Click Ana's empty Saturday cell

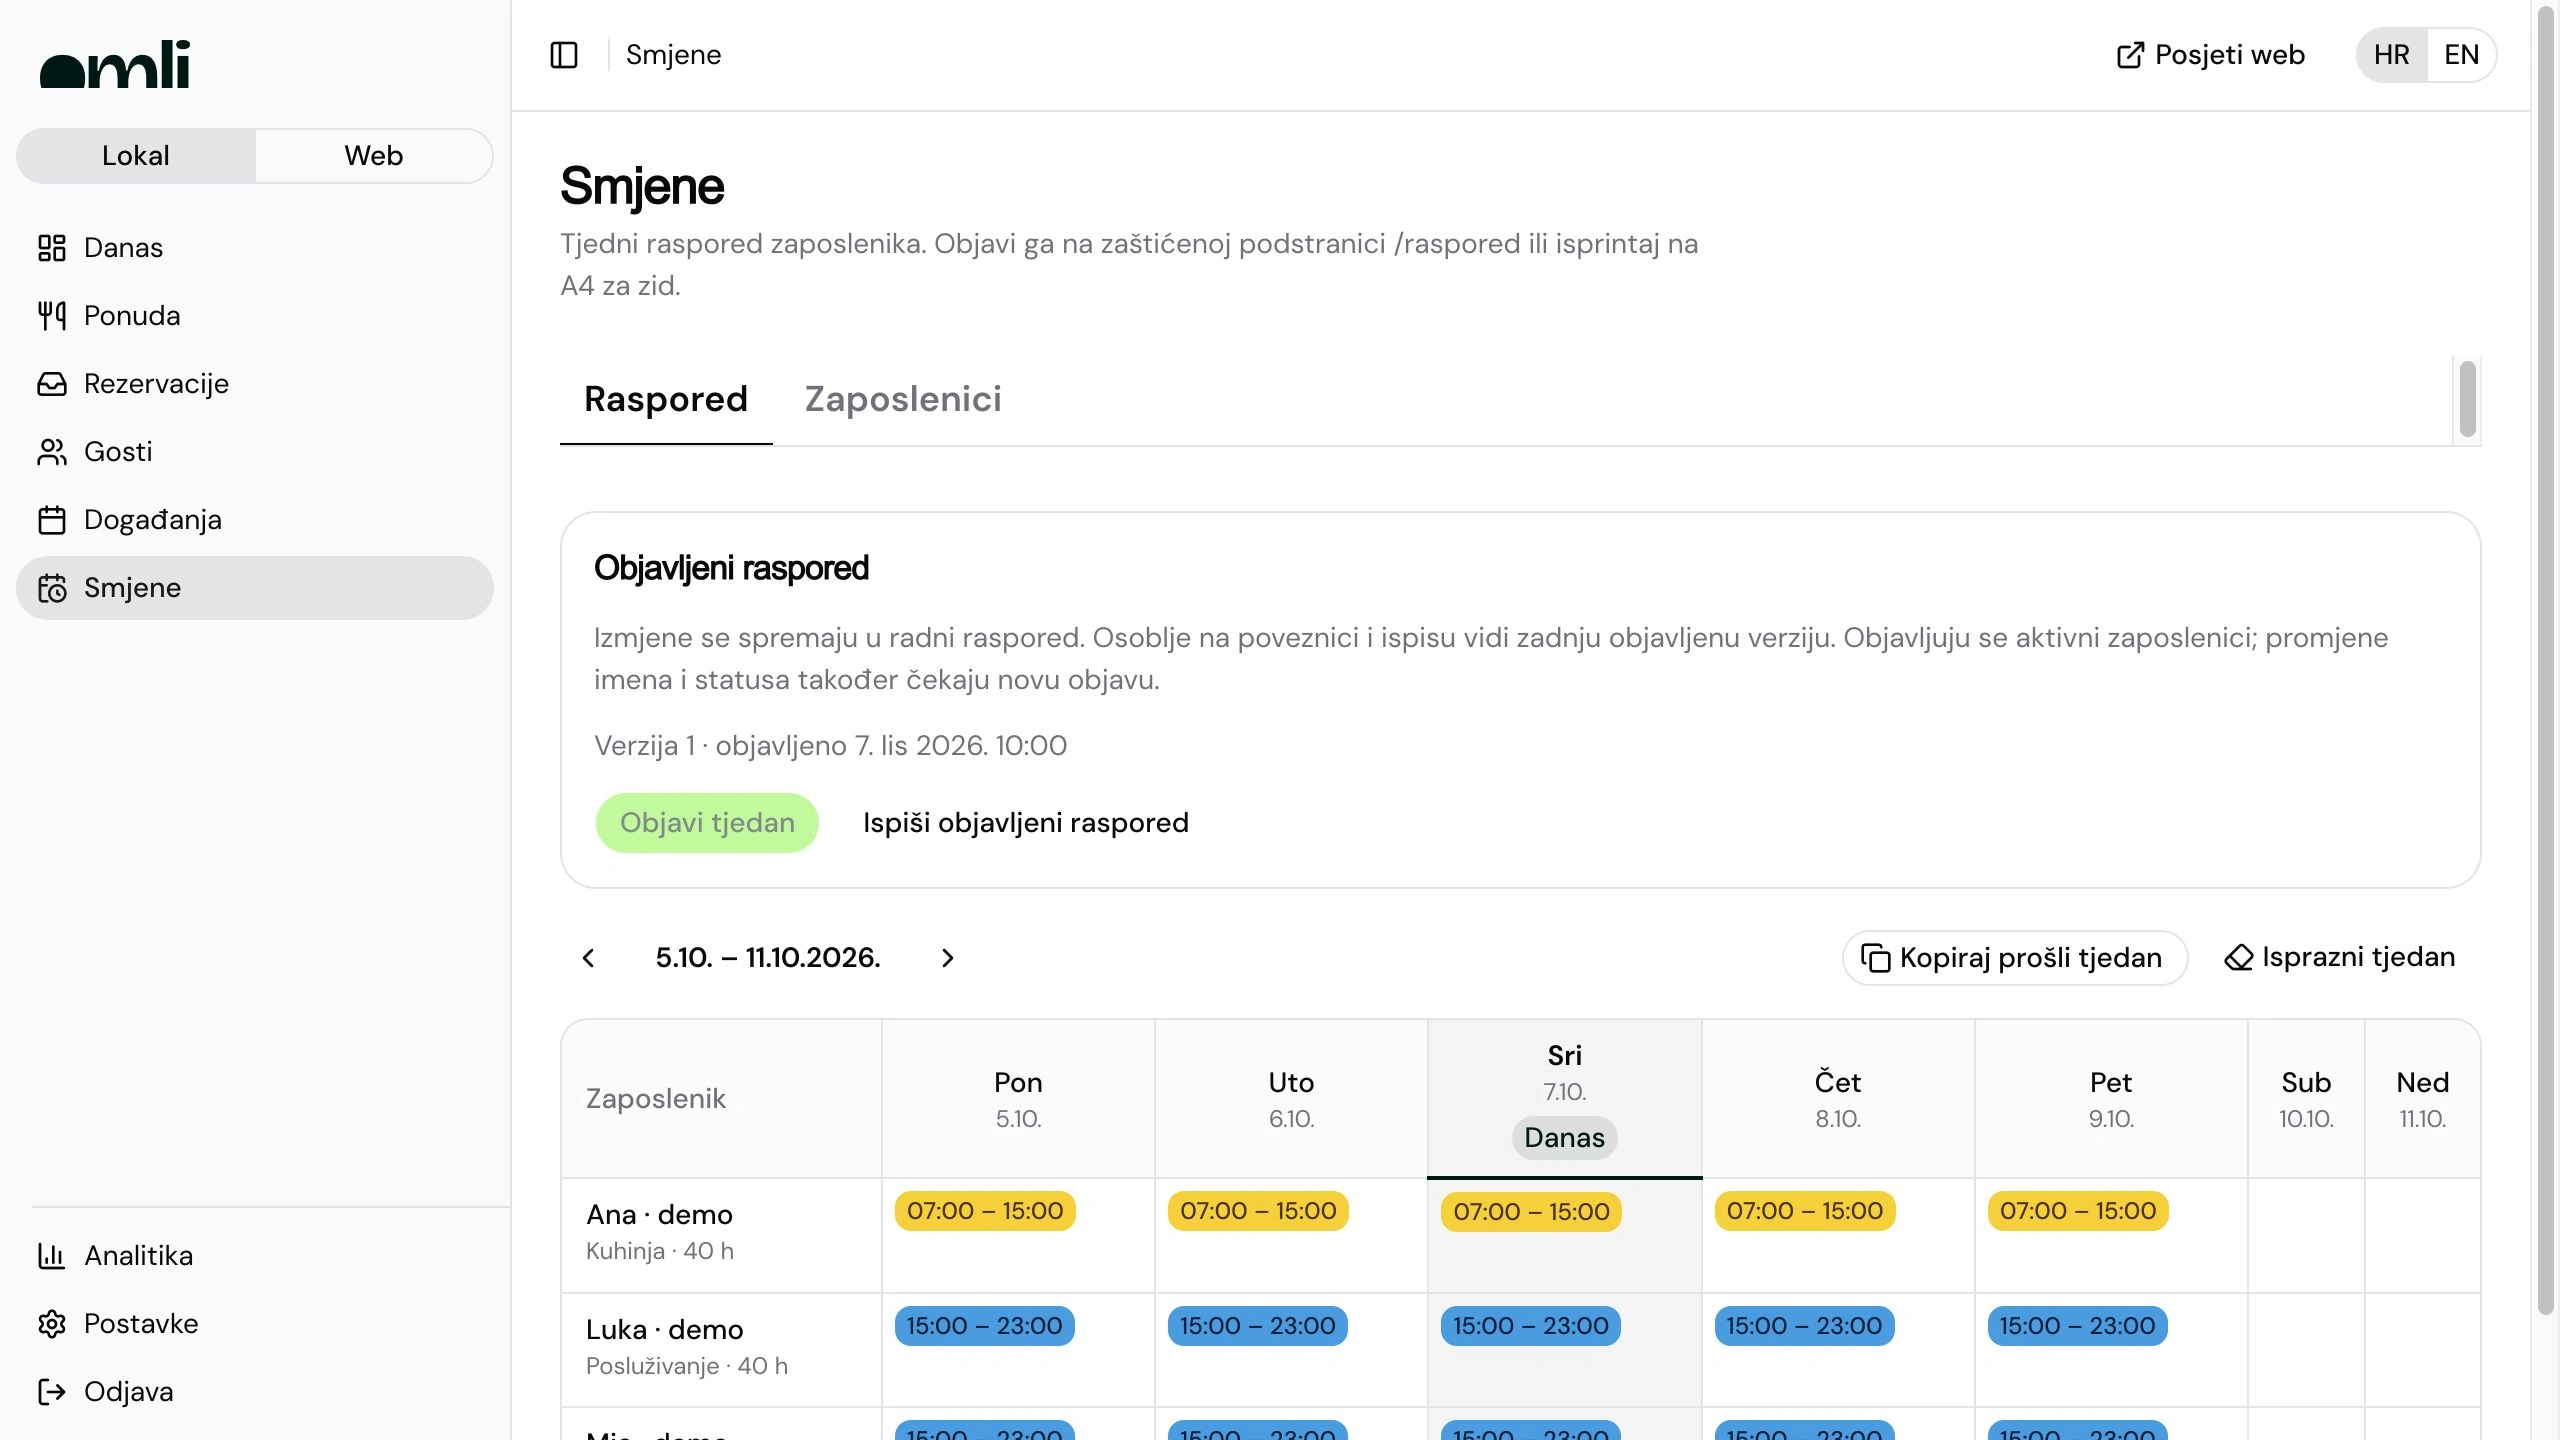[2306, 1236]
